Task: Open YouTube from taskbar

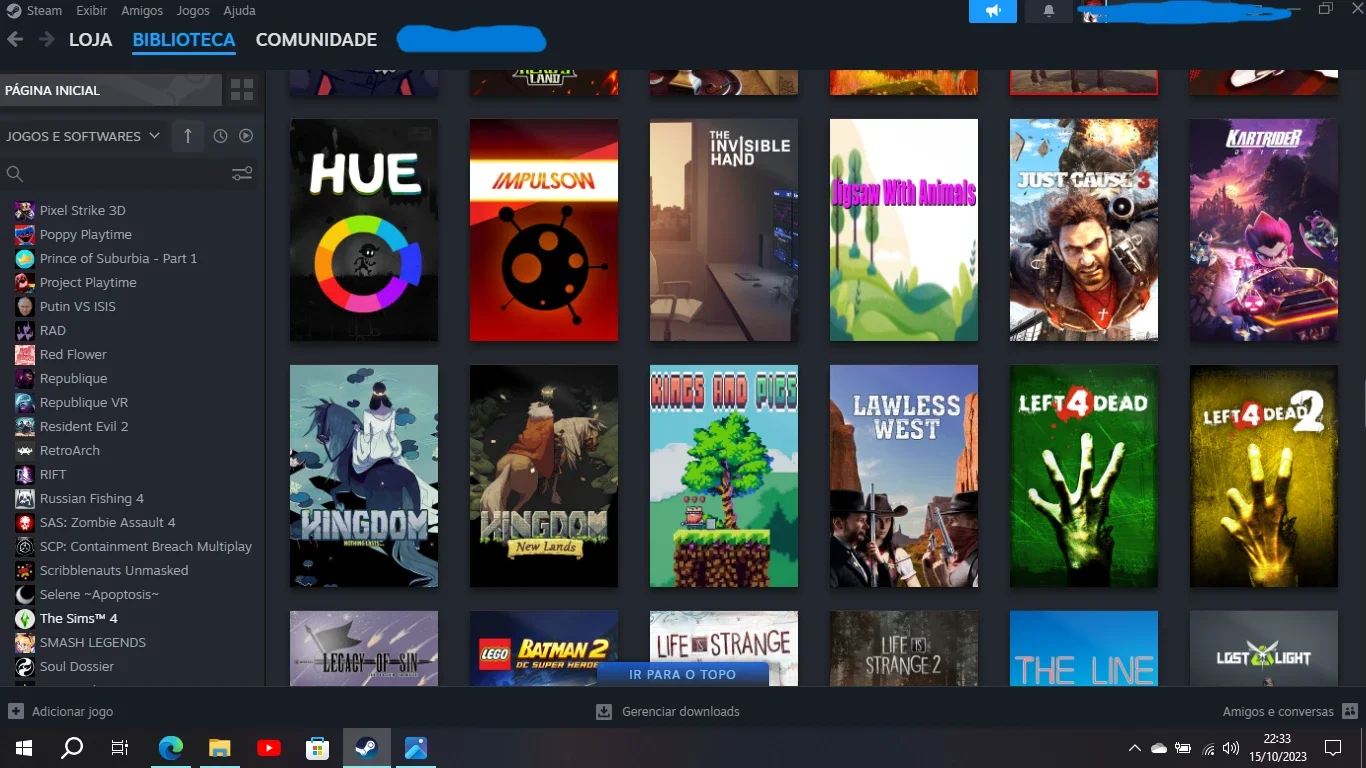Action: click(269, 747)
